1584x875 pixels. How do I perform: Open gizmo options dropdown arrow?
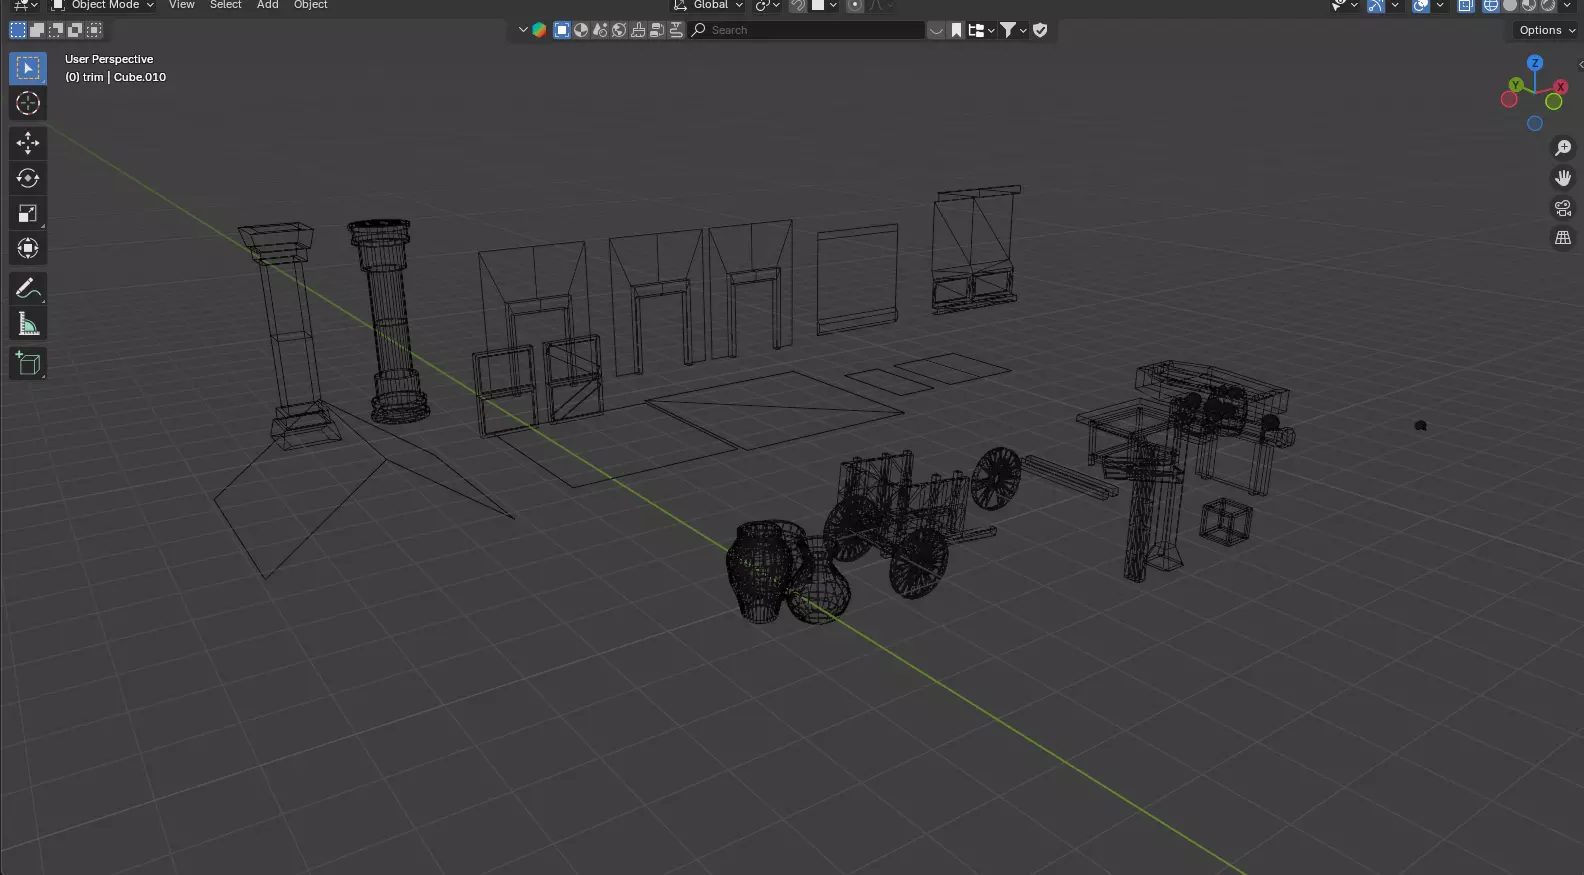pos(1395,5)
